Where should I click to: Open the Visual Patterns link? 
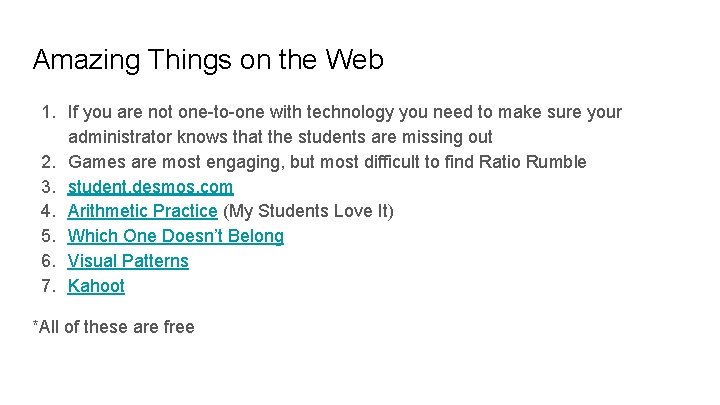coord(128,261)
